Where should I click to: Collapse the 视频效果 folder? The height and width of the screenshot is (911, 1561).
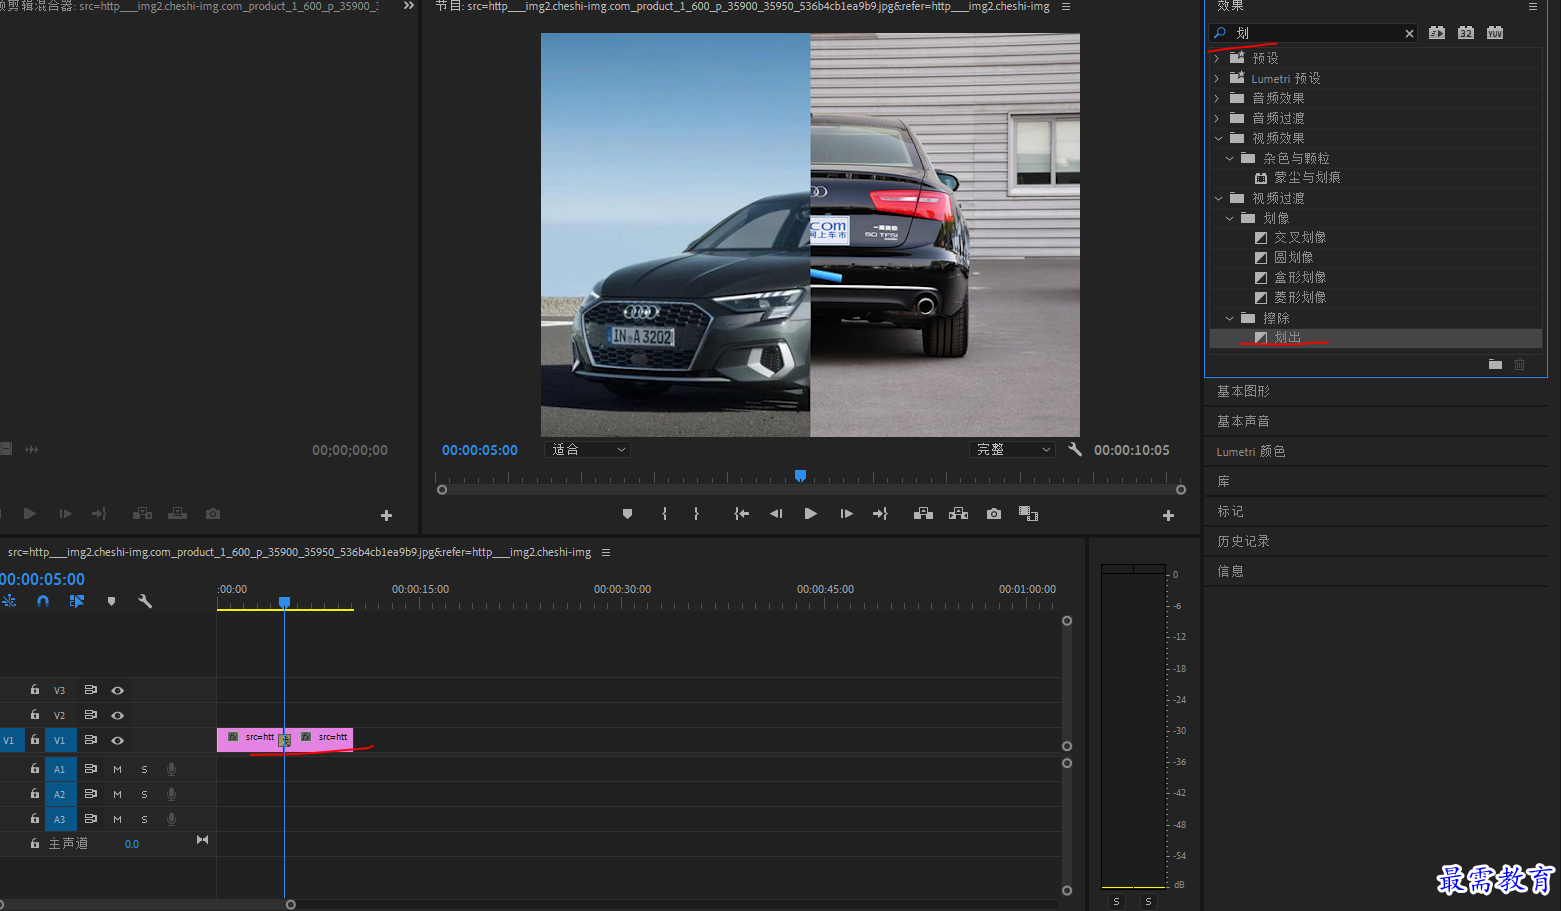click(x=1218, y=138)
